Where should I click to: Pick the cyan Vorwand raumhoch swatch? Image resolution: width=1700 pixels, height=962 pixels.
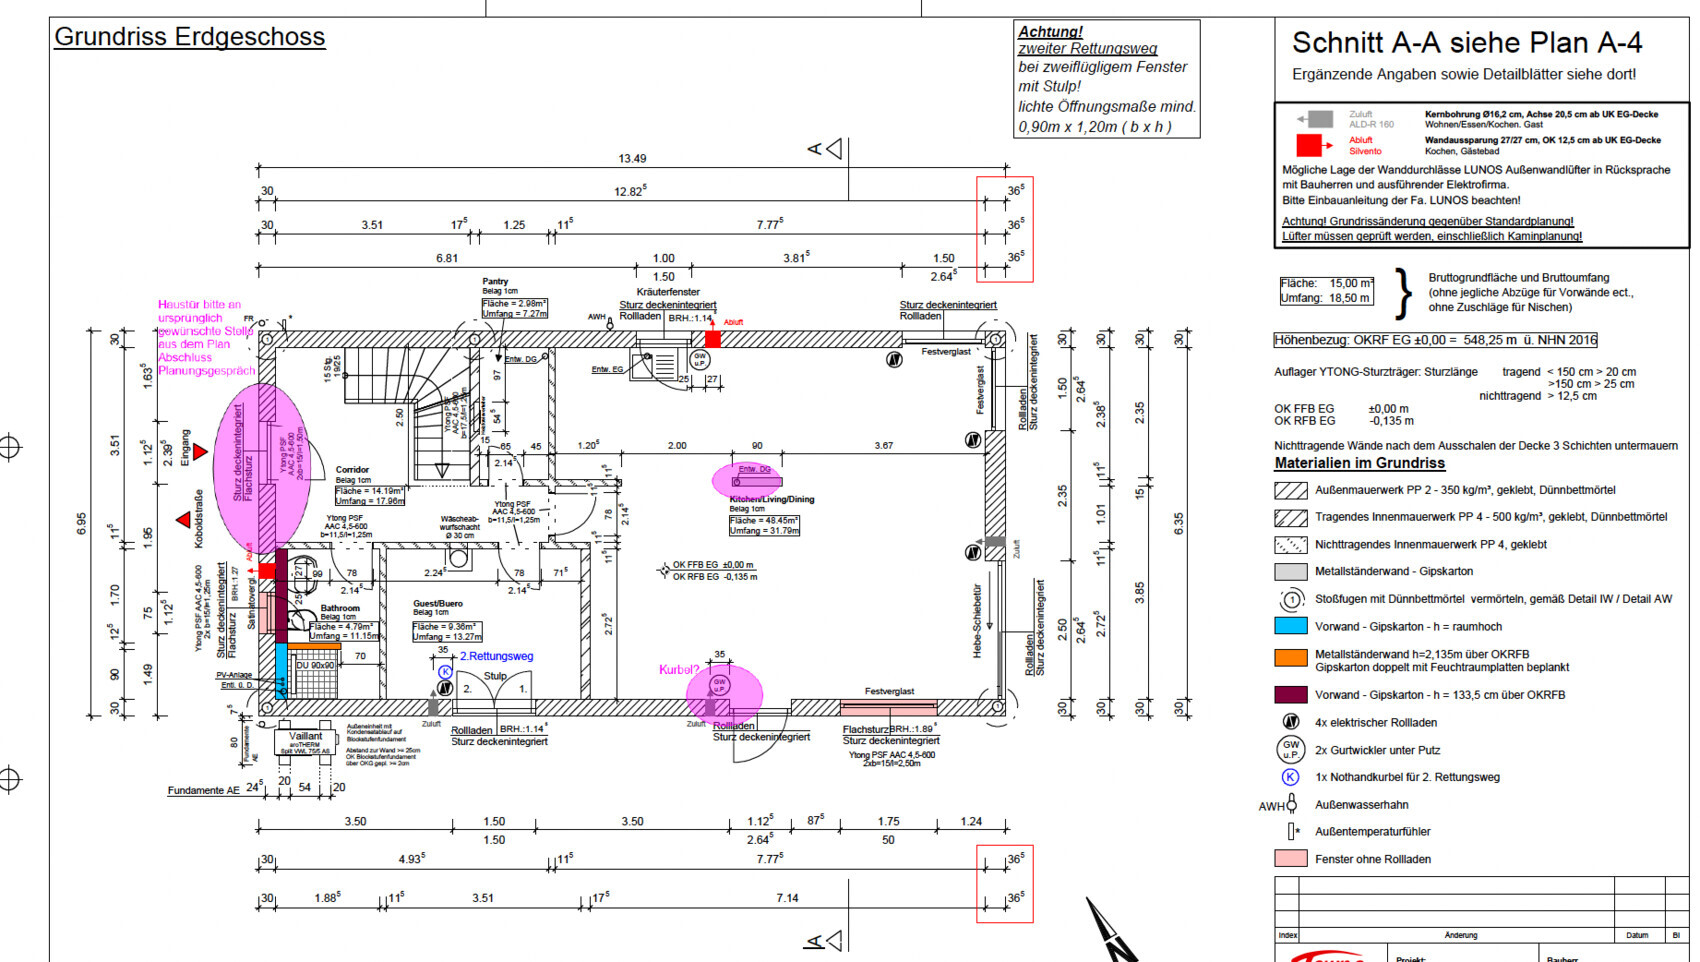(x=1291, y=627)
